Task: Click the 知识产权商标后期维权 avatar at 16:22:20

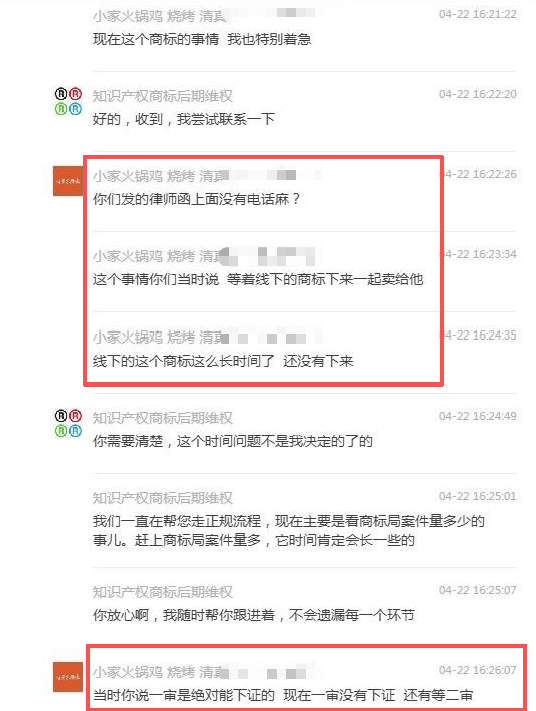Action: (68, 101)
